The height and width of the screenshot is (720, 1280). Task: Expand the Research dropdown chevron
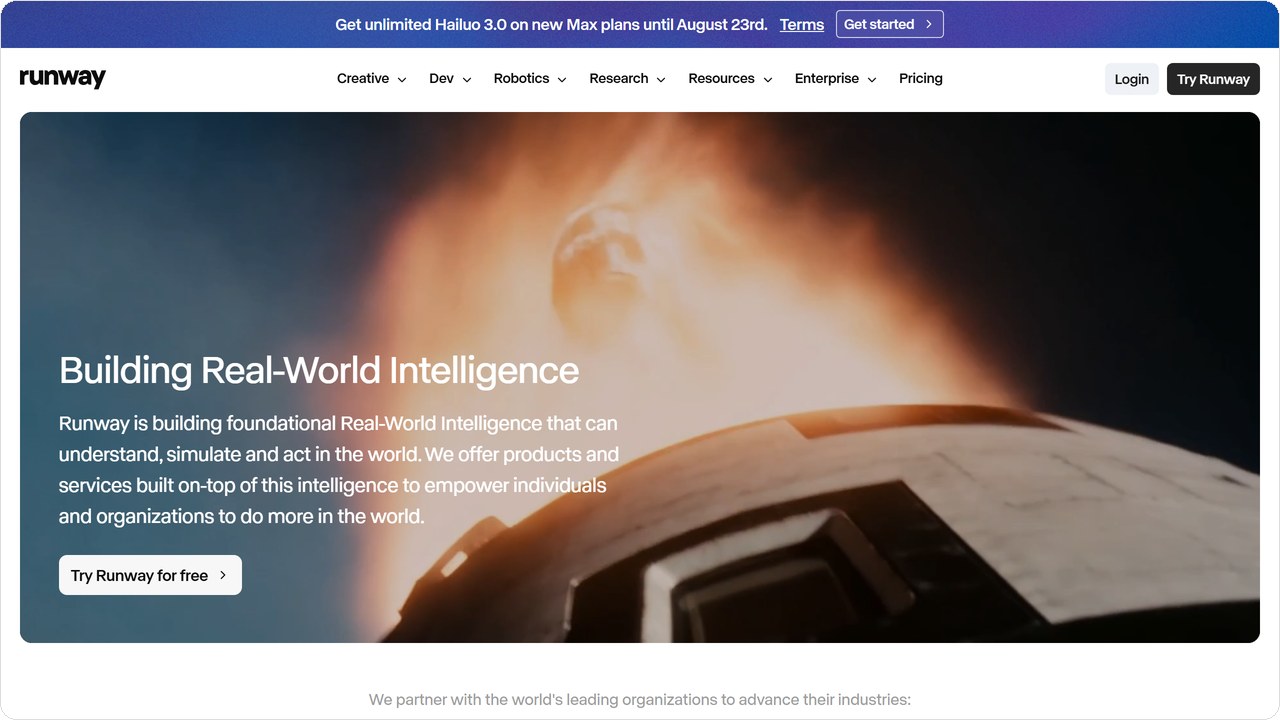661,80
